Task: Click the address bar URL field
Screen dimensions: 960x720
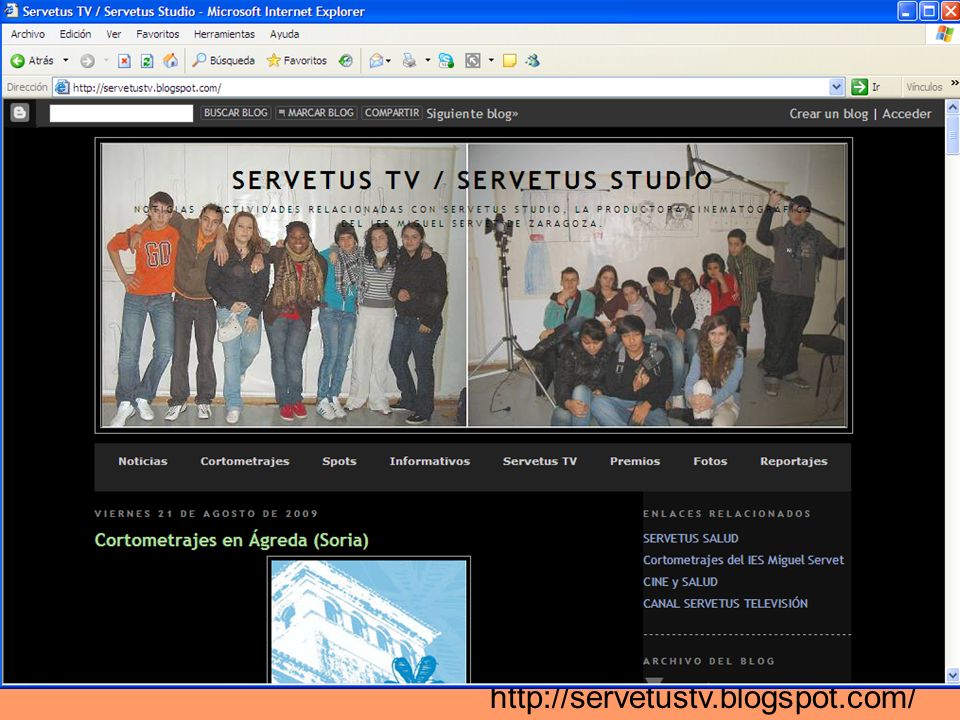Action: click(x=450, y=88)
